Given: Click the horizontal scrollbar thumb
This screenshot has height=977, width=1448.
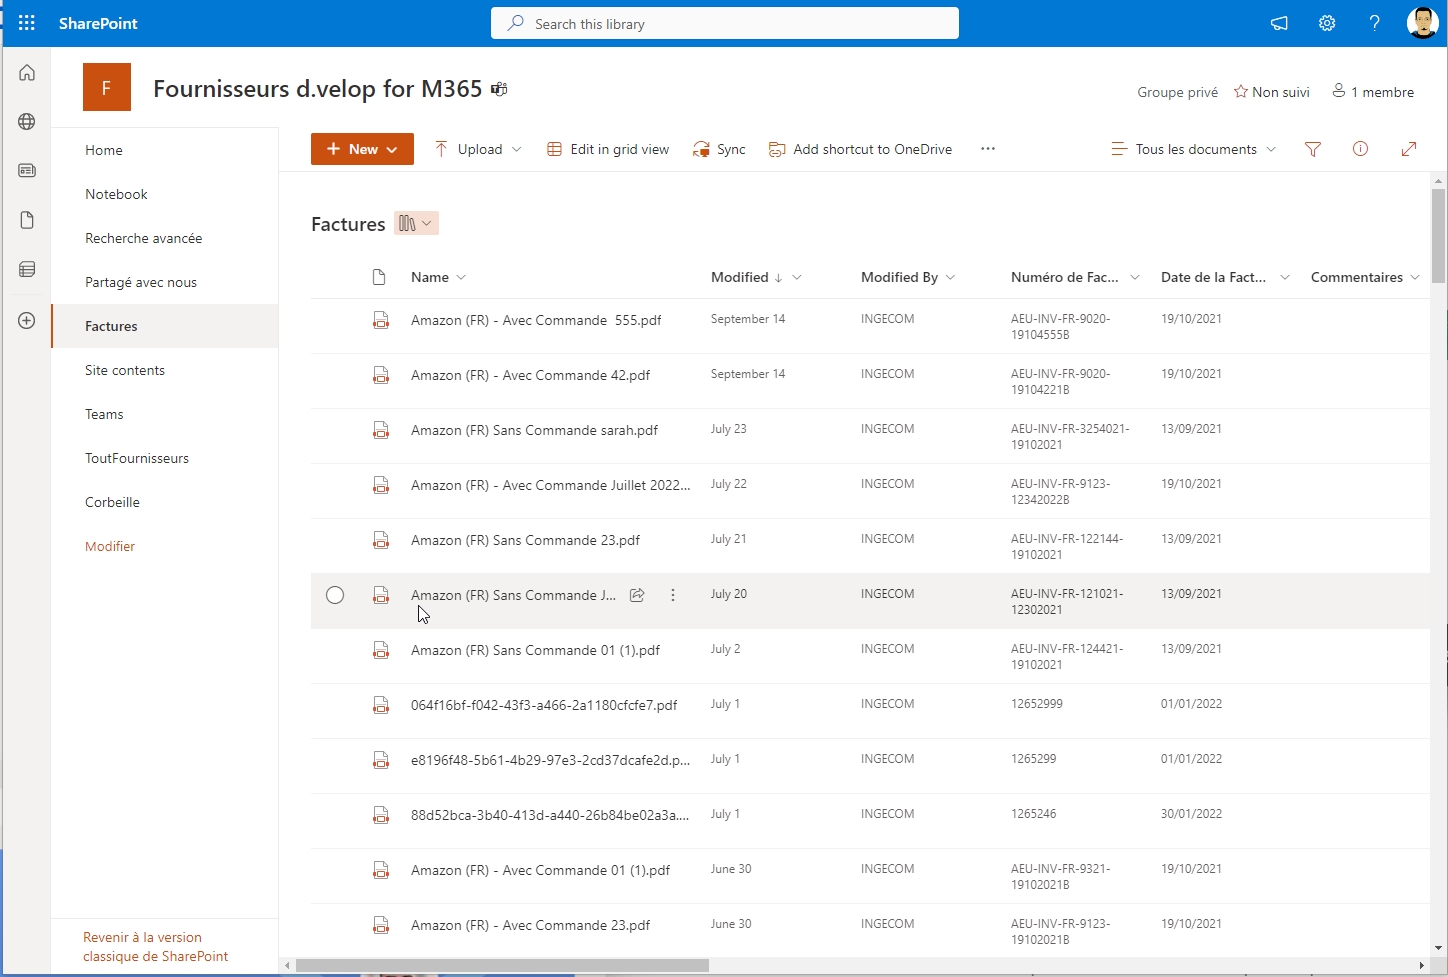Looking at the screenshot, I should [502, 965].
